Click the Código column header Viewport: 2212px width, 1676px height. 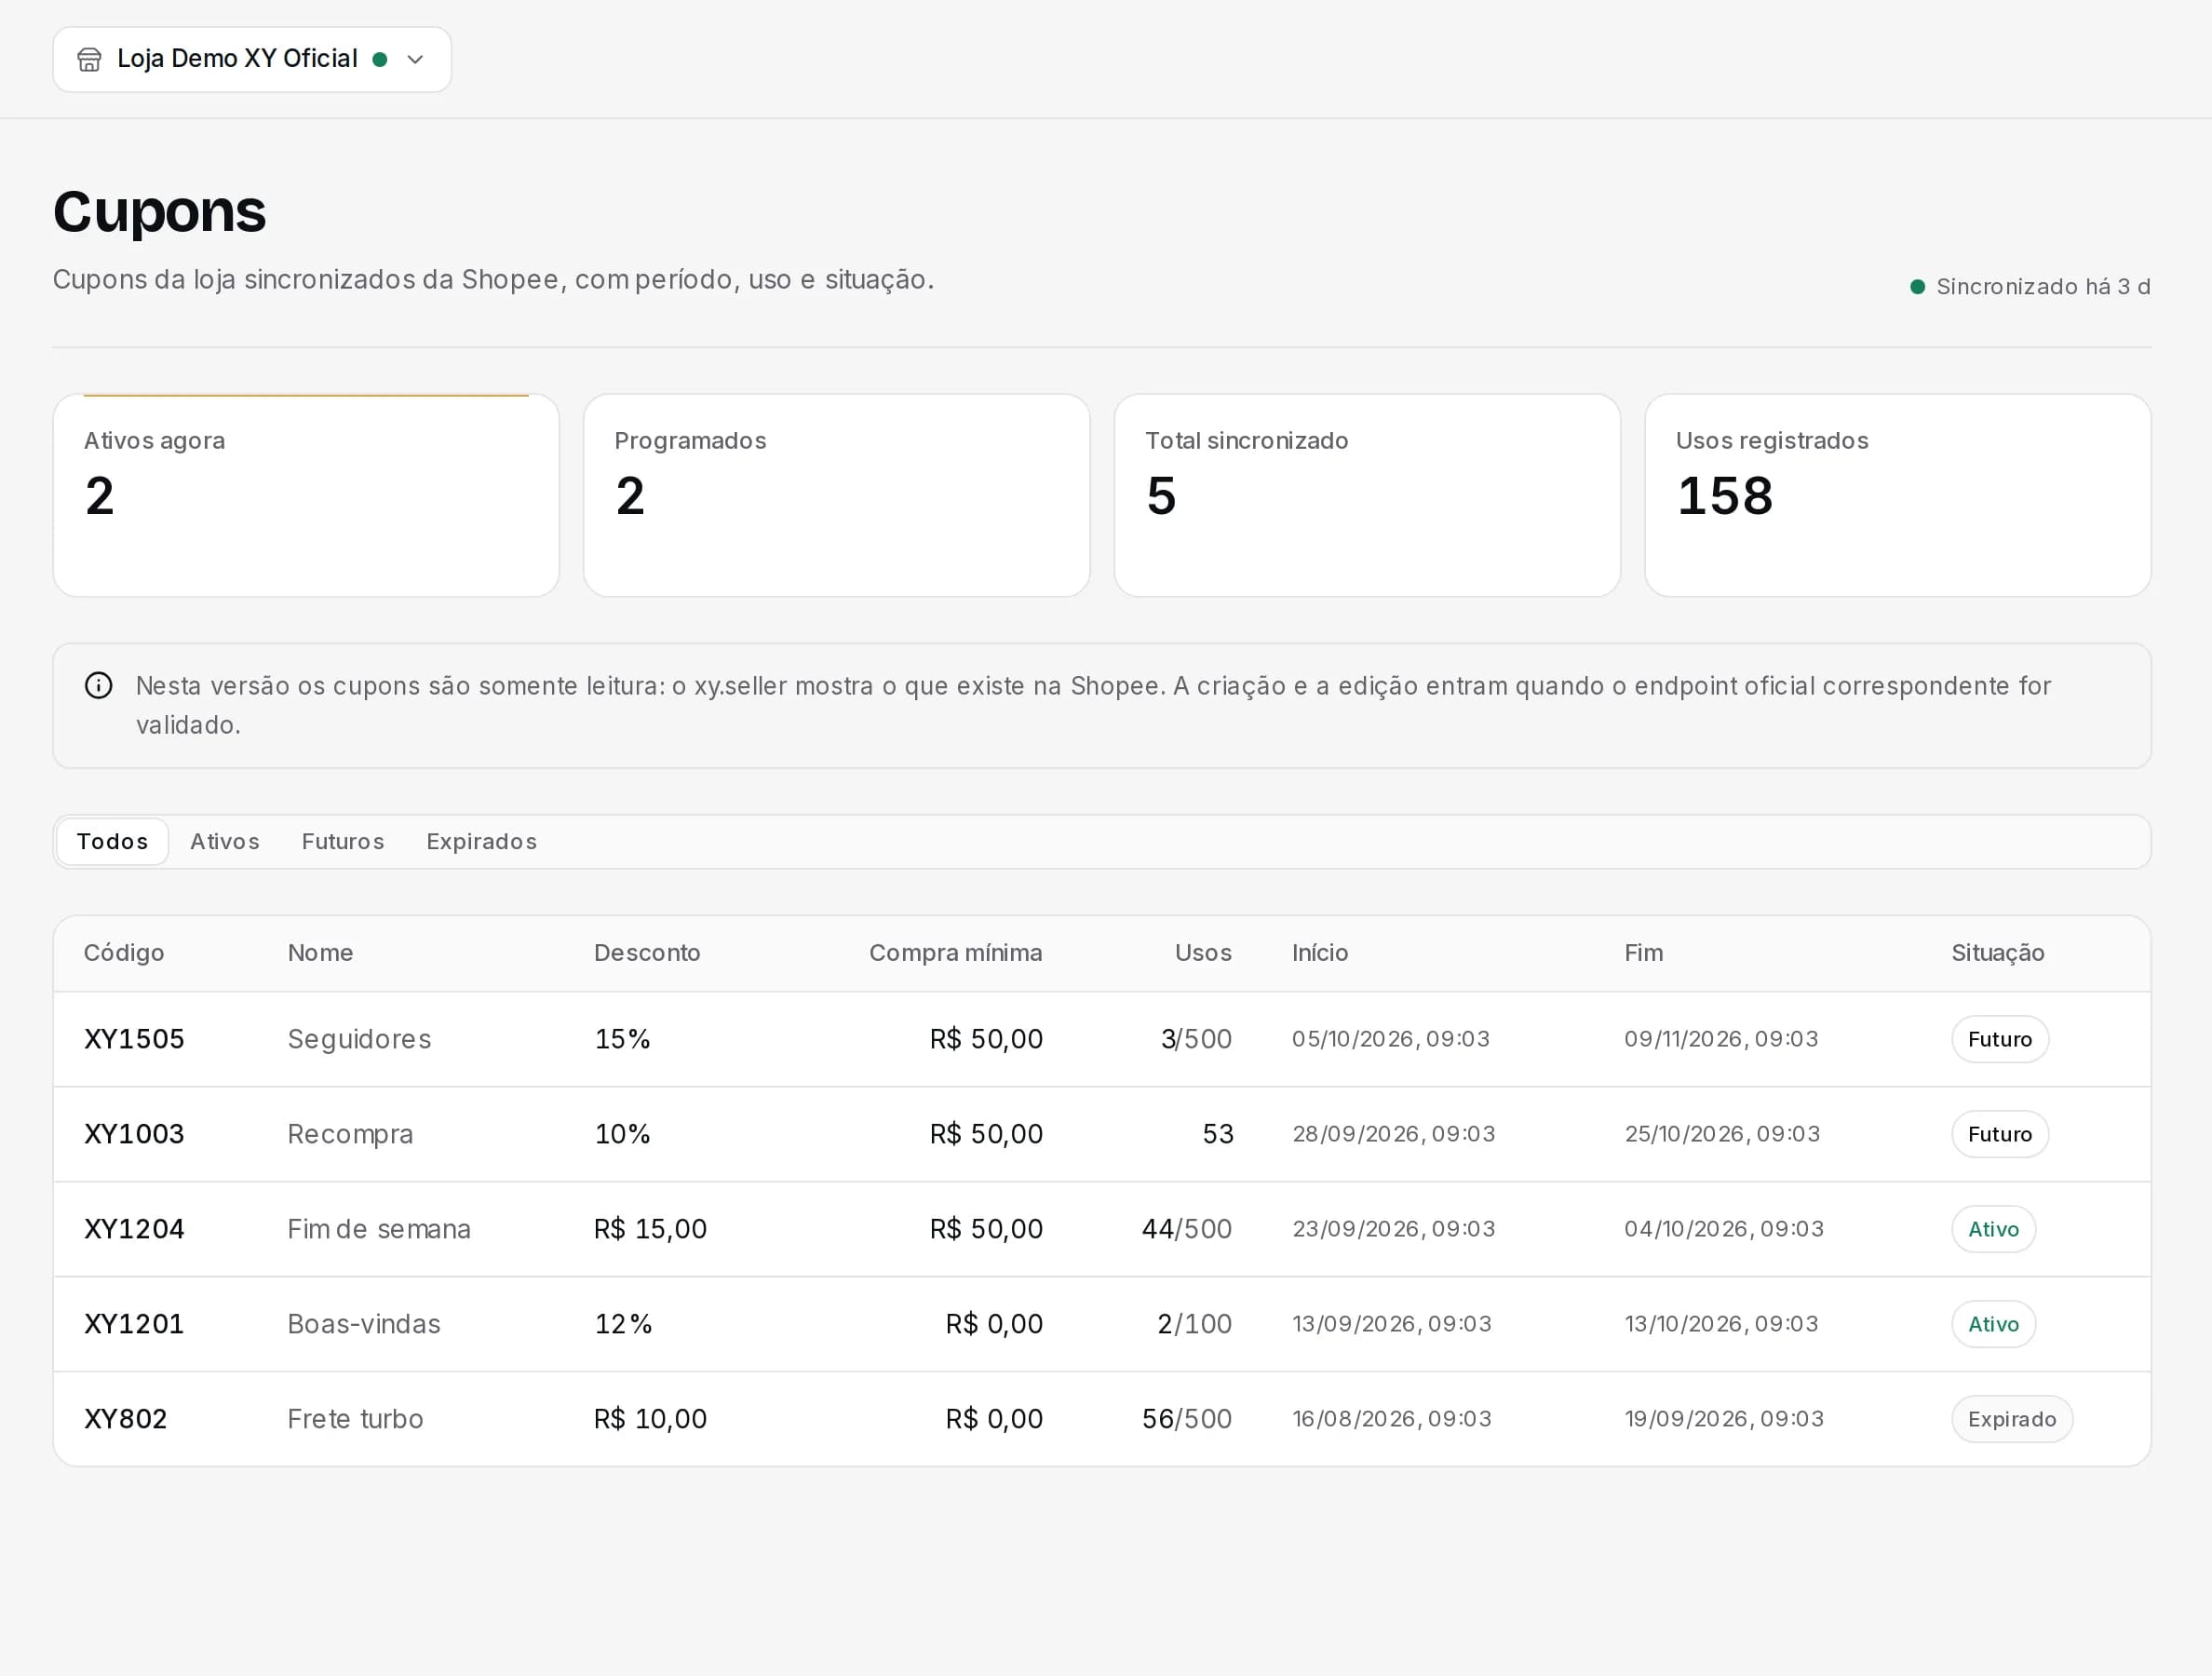124,953
